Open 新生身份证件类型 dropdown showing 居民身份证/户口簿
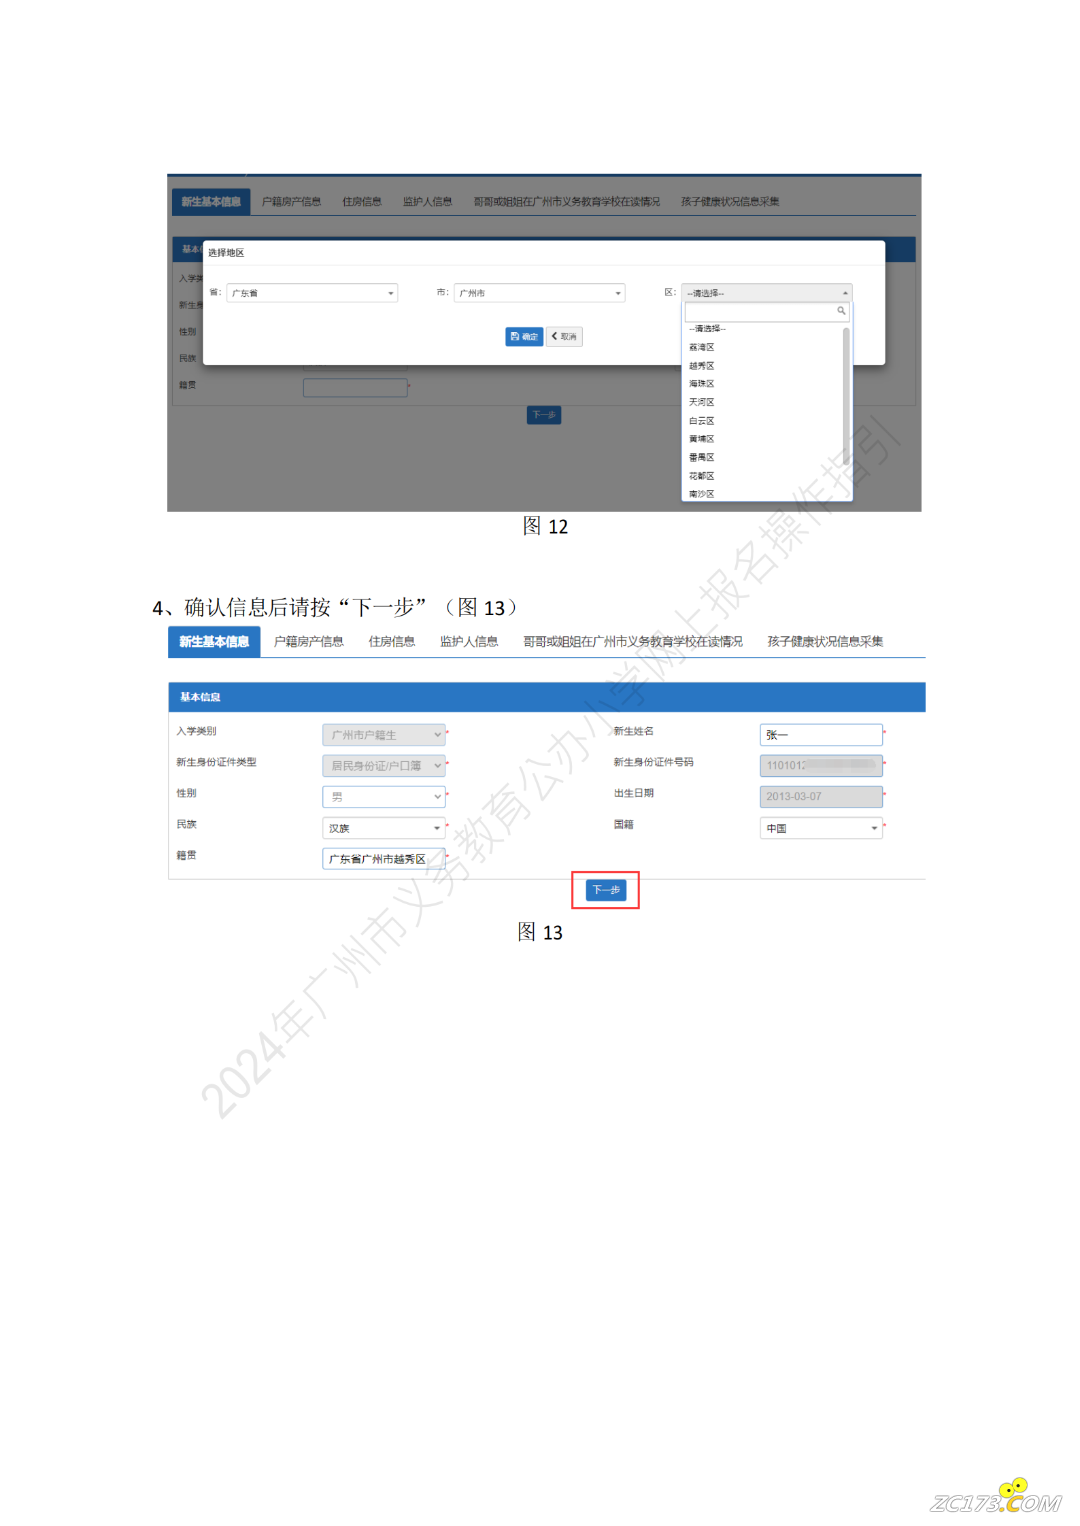The height and width of the screenshot is (1526, 1080). click(384, 766)
